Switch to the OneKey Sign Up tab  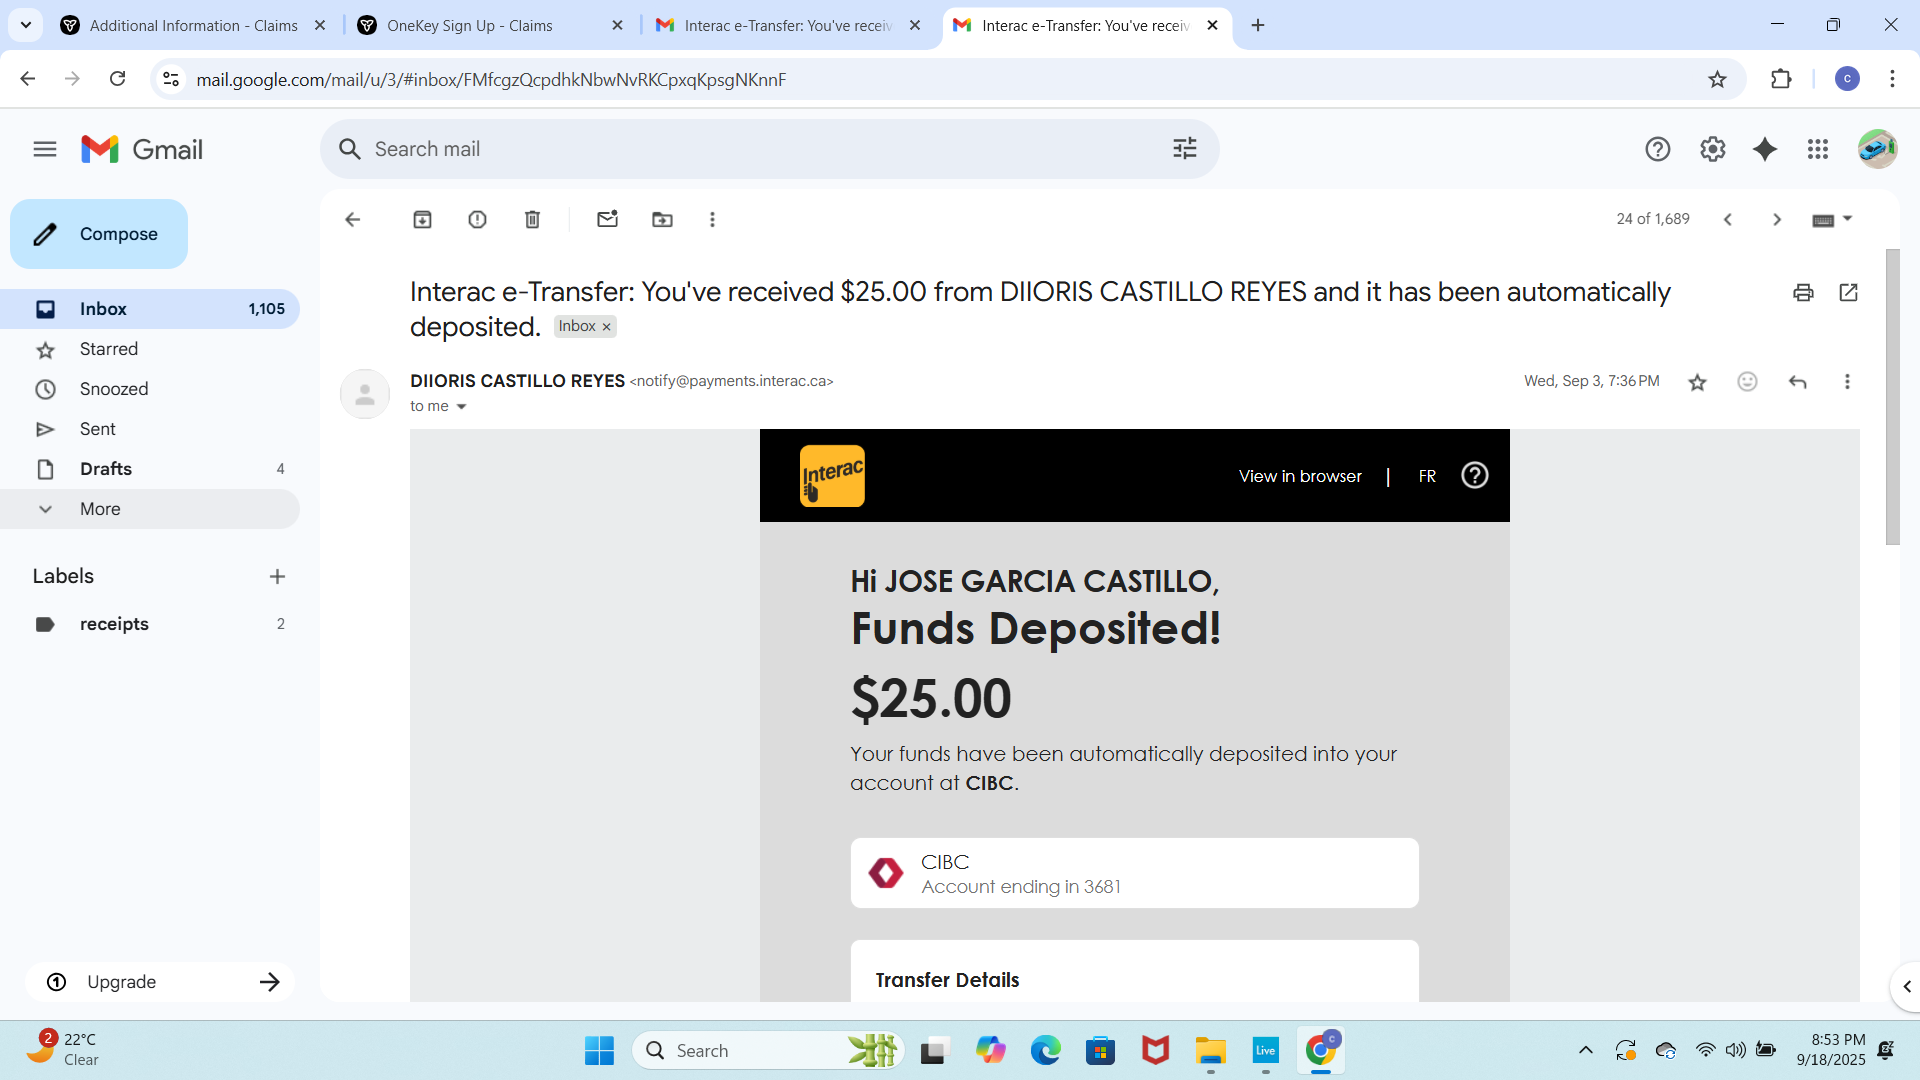click(x=470, y=25)
